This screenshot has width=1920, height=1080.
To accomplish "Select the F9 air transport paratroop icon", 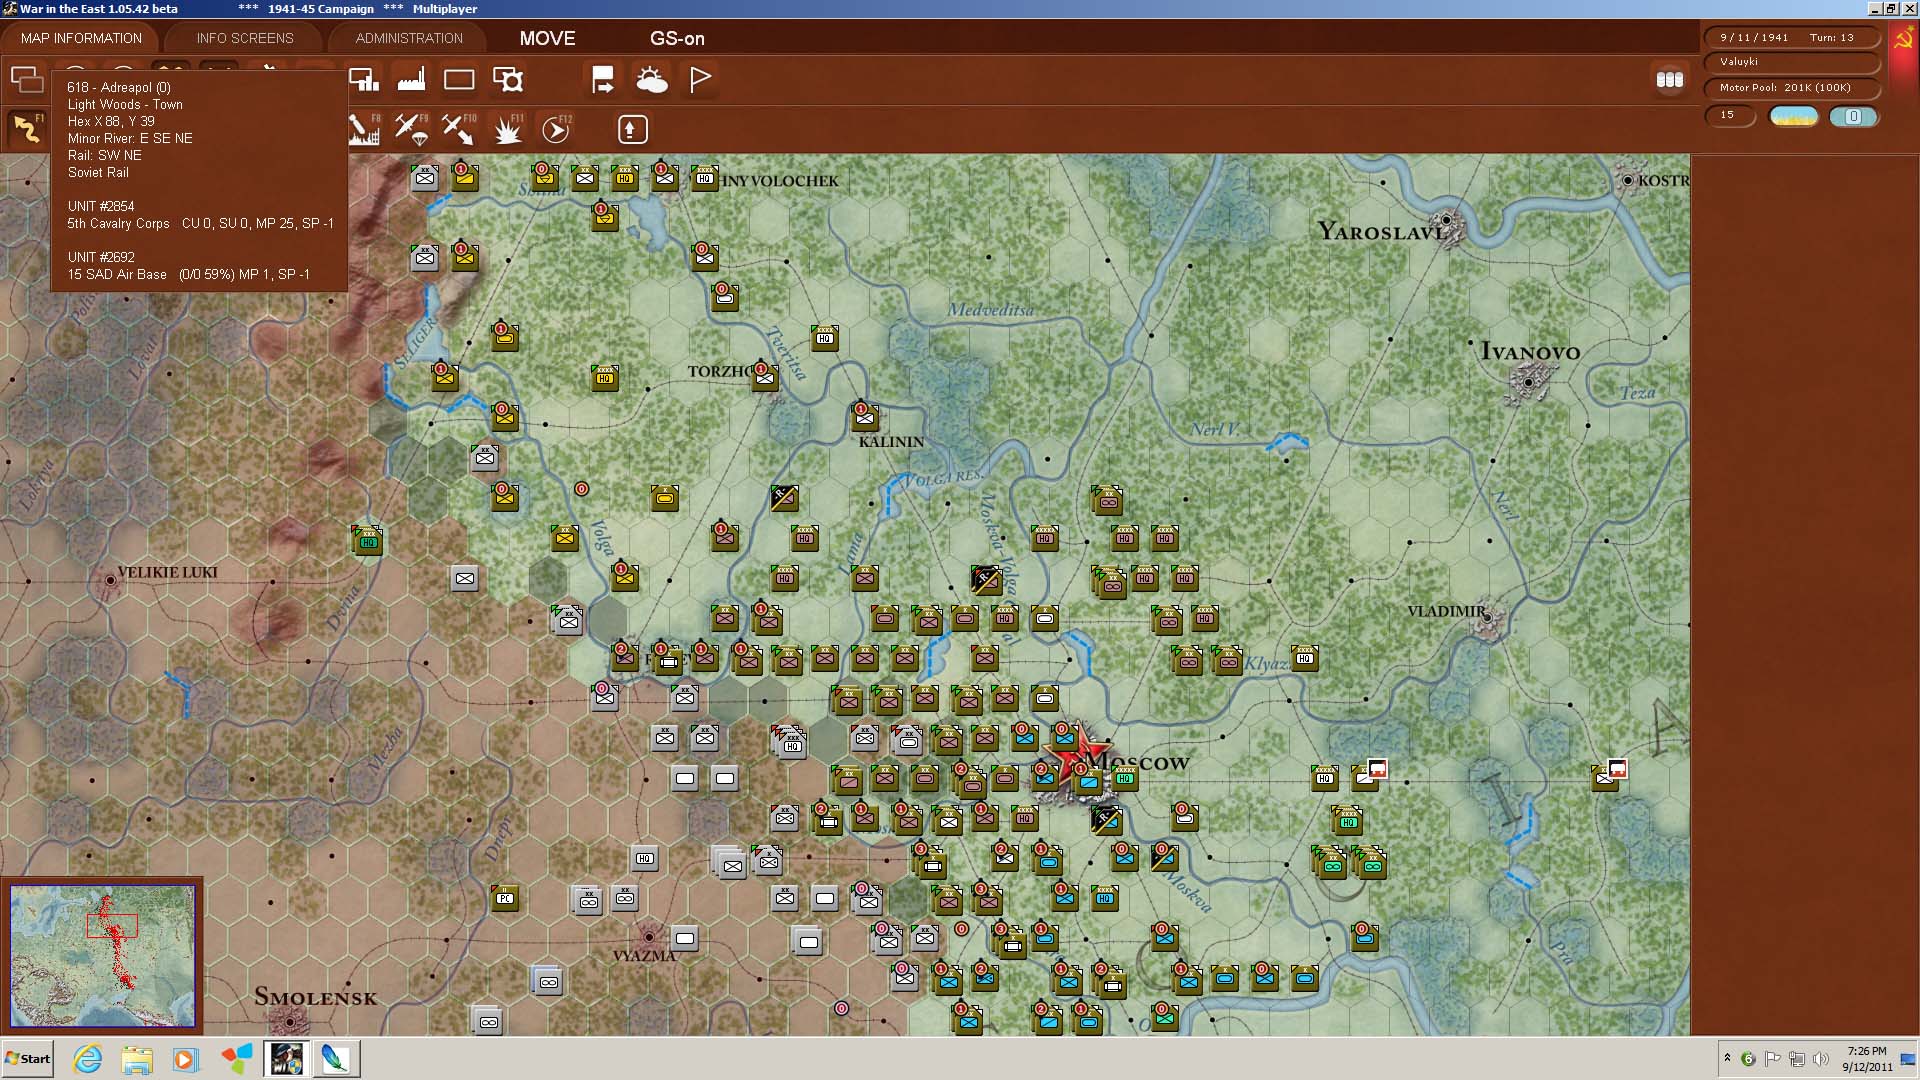I will click(x=412, y=129).
